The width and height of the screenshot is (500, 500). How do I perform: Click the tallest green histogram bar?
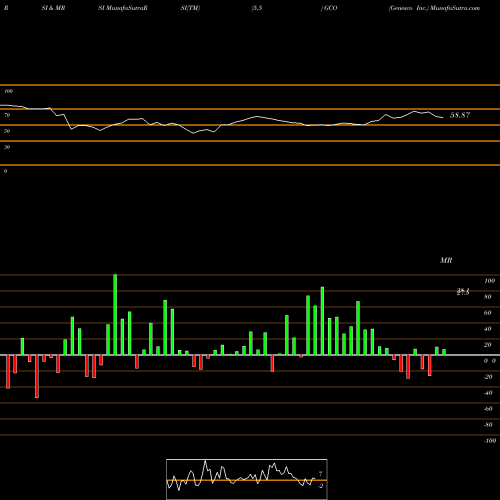coord(115,315)
